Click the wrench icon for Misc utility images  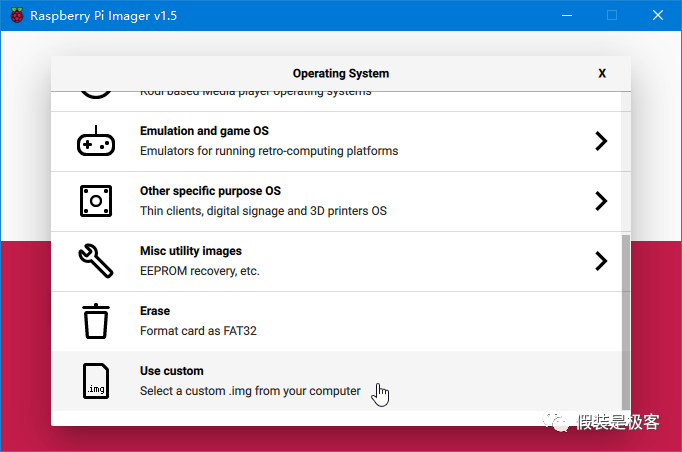pyautogui.click(x=96, y=261)
